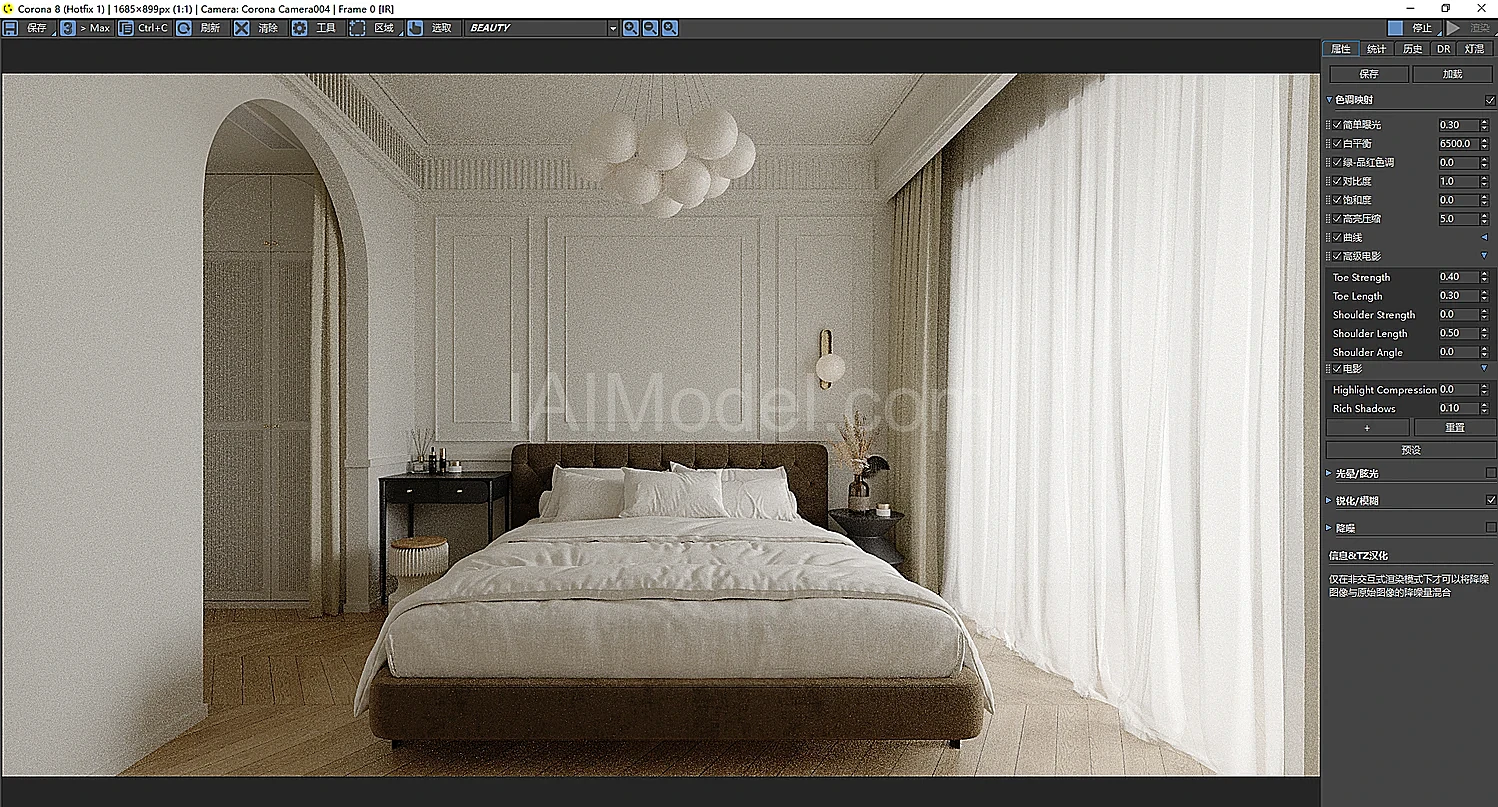The width and height of the screenshot is (1498, 807).
Task: Enable the 光晕/眩光 checkbox
Action: tap(1491, 473)
